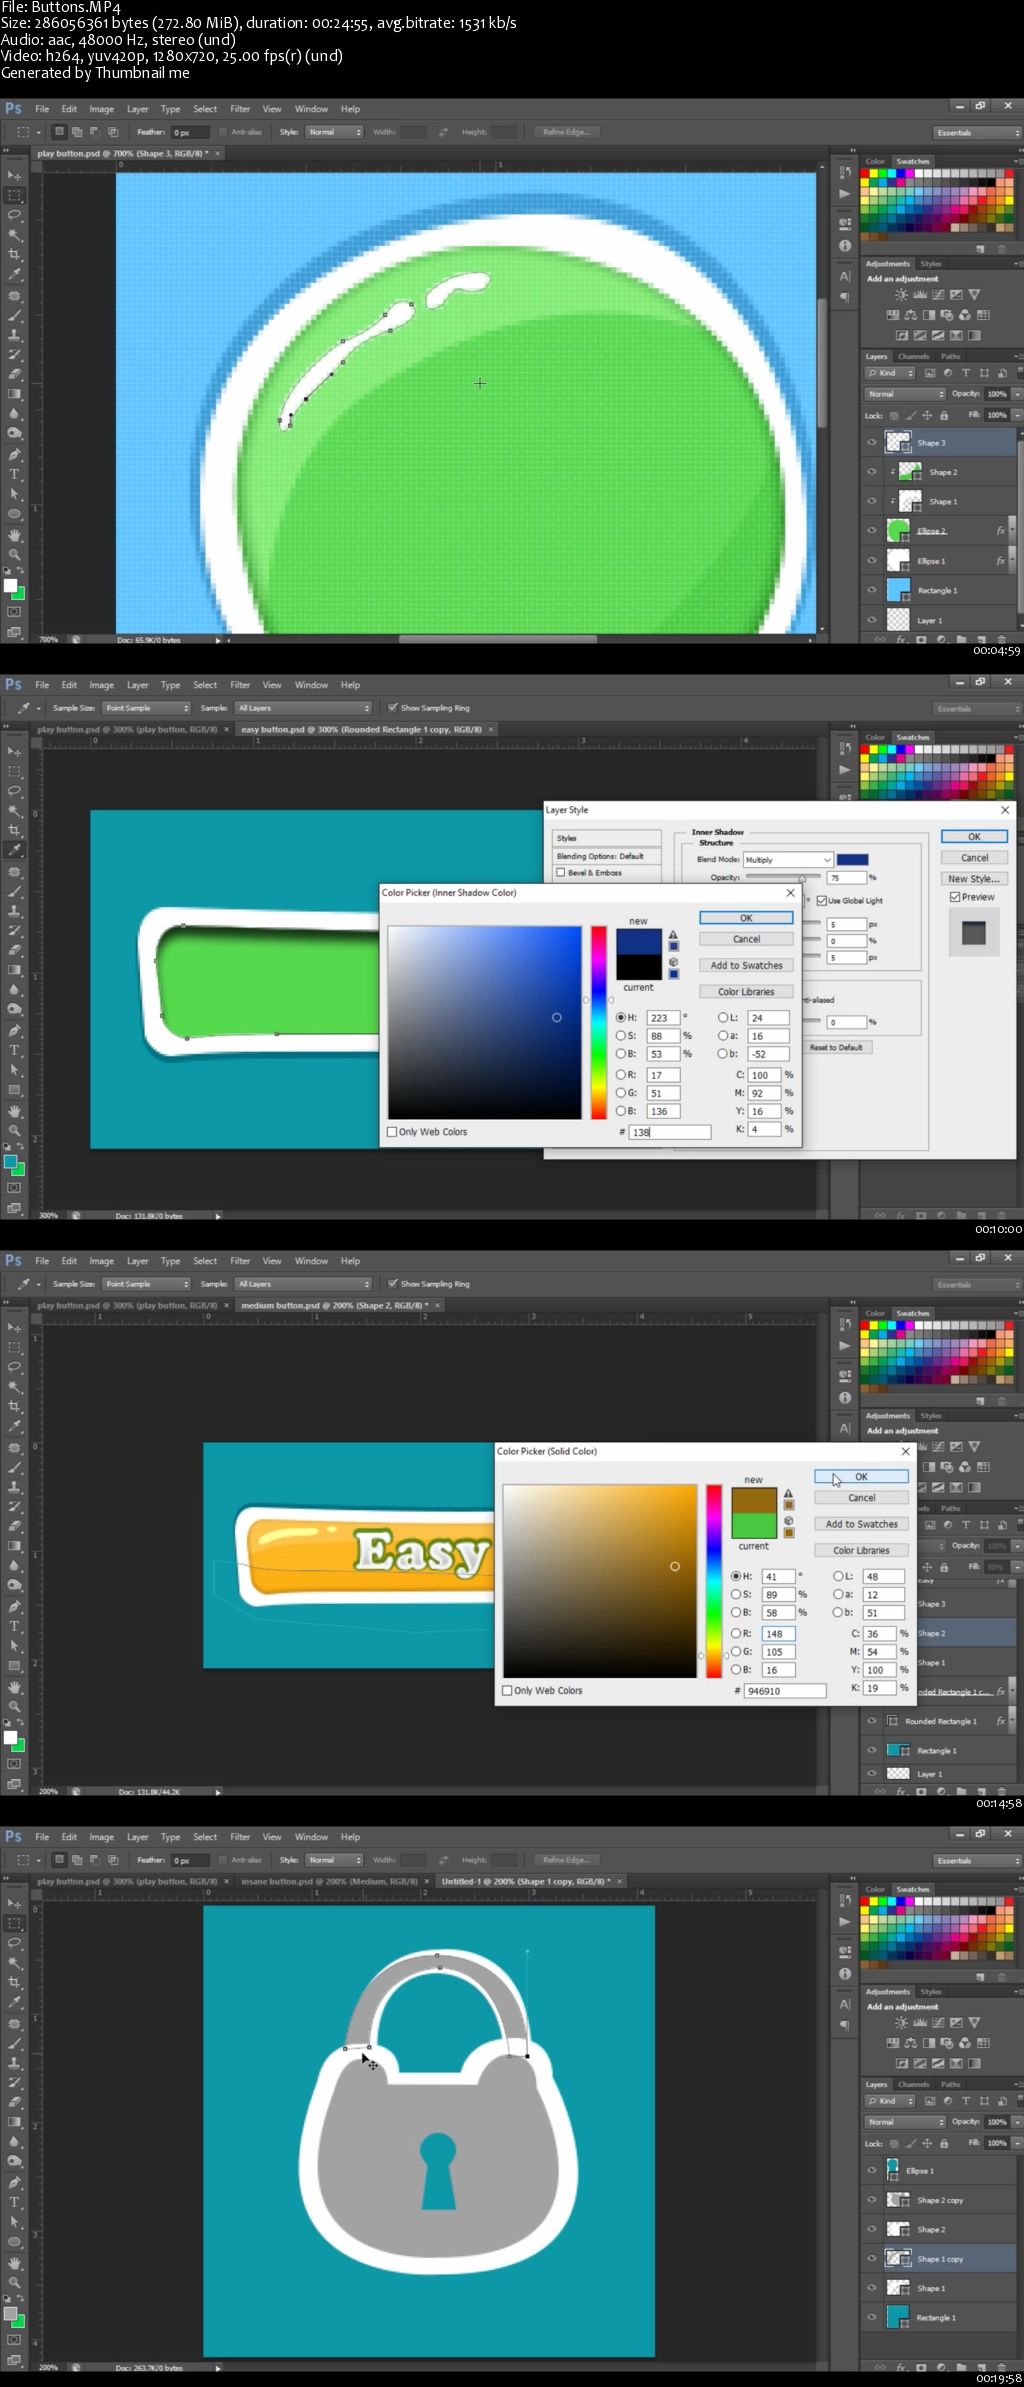
Task: Toggle the Use Global Light checkbox
Action: 821,900
